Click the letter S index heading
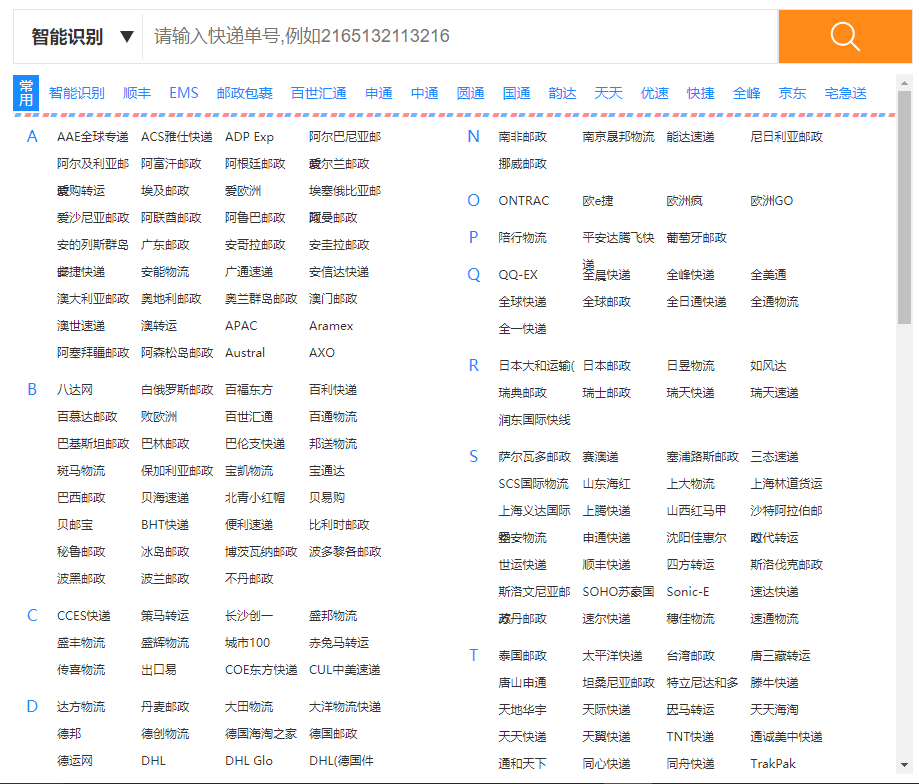The image size is (919, 784). pyautogui.click(x=474, y=457)
